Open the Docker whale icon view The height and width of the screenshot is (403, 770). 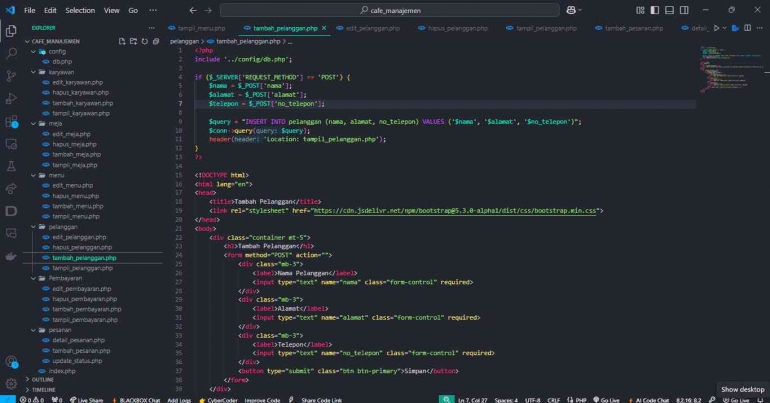point(11,256)
